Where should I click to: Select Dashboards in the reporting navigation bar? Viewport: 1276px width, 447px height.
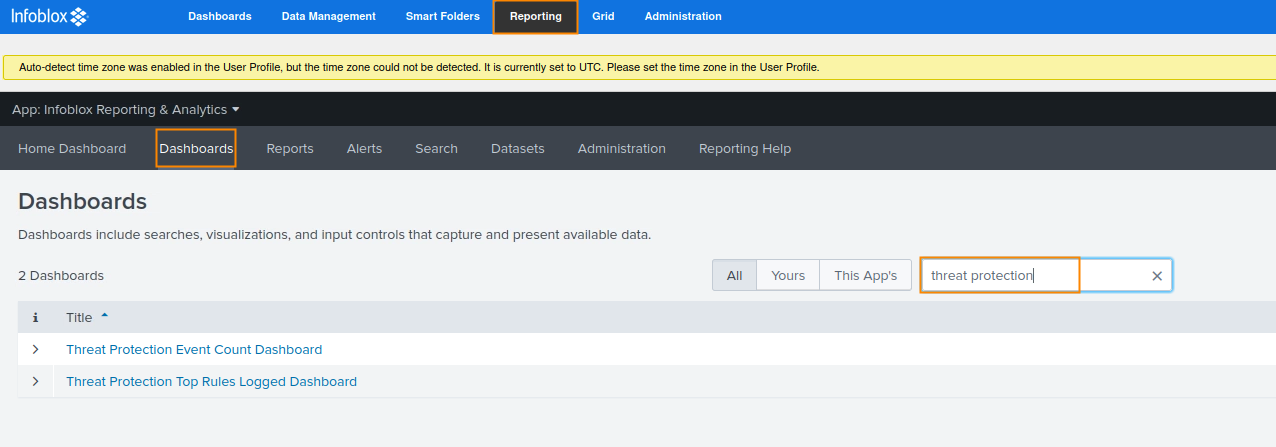196,148
